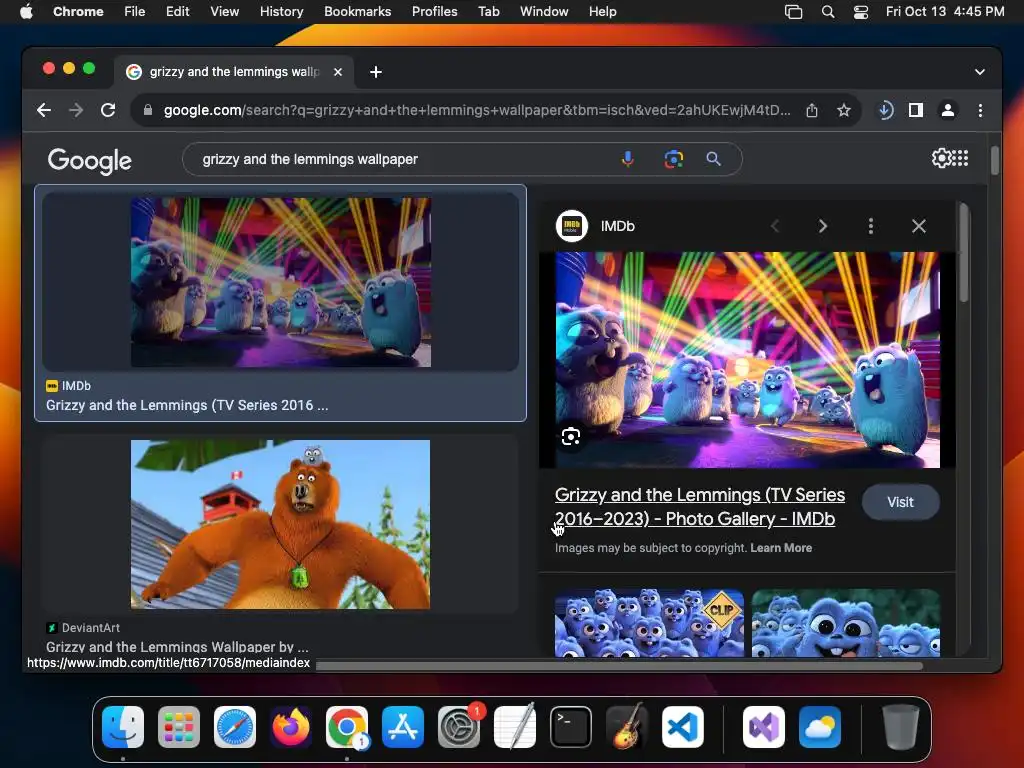Open Launchpad from the dock
Screen dimensions: 1024x768
[179, 727]
